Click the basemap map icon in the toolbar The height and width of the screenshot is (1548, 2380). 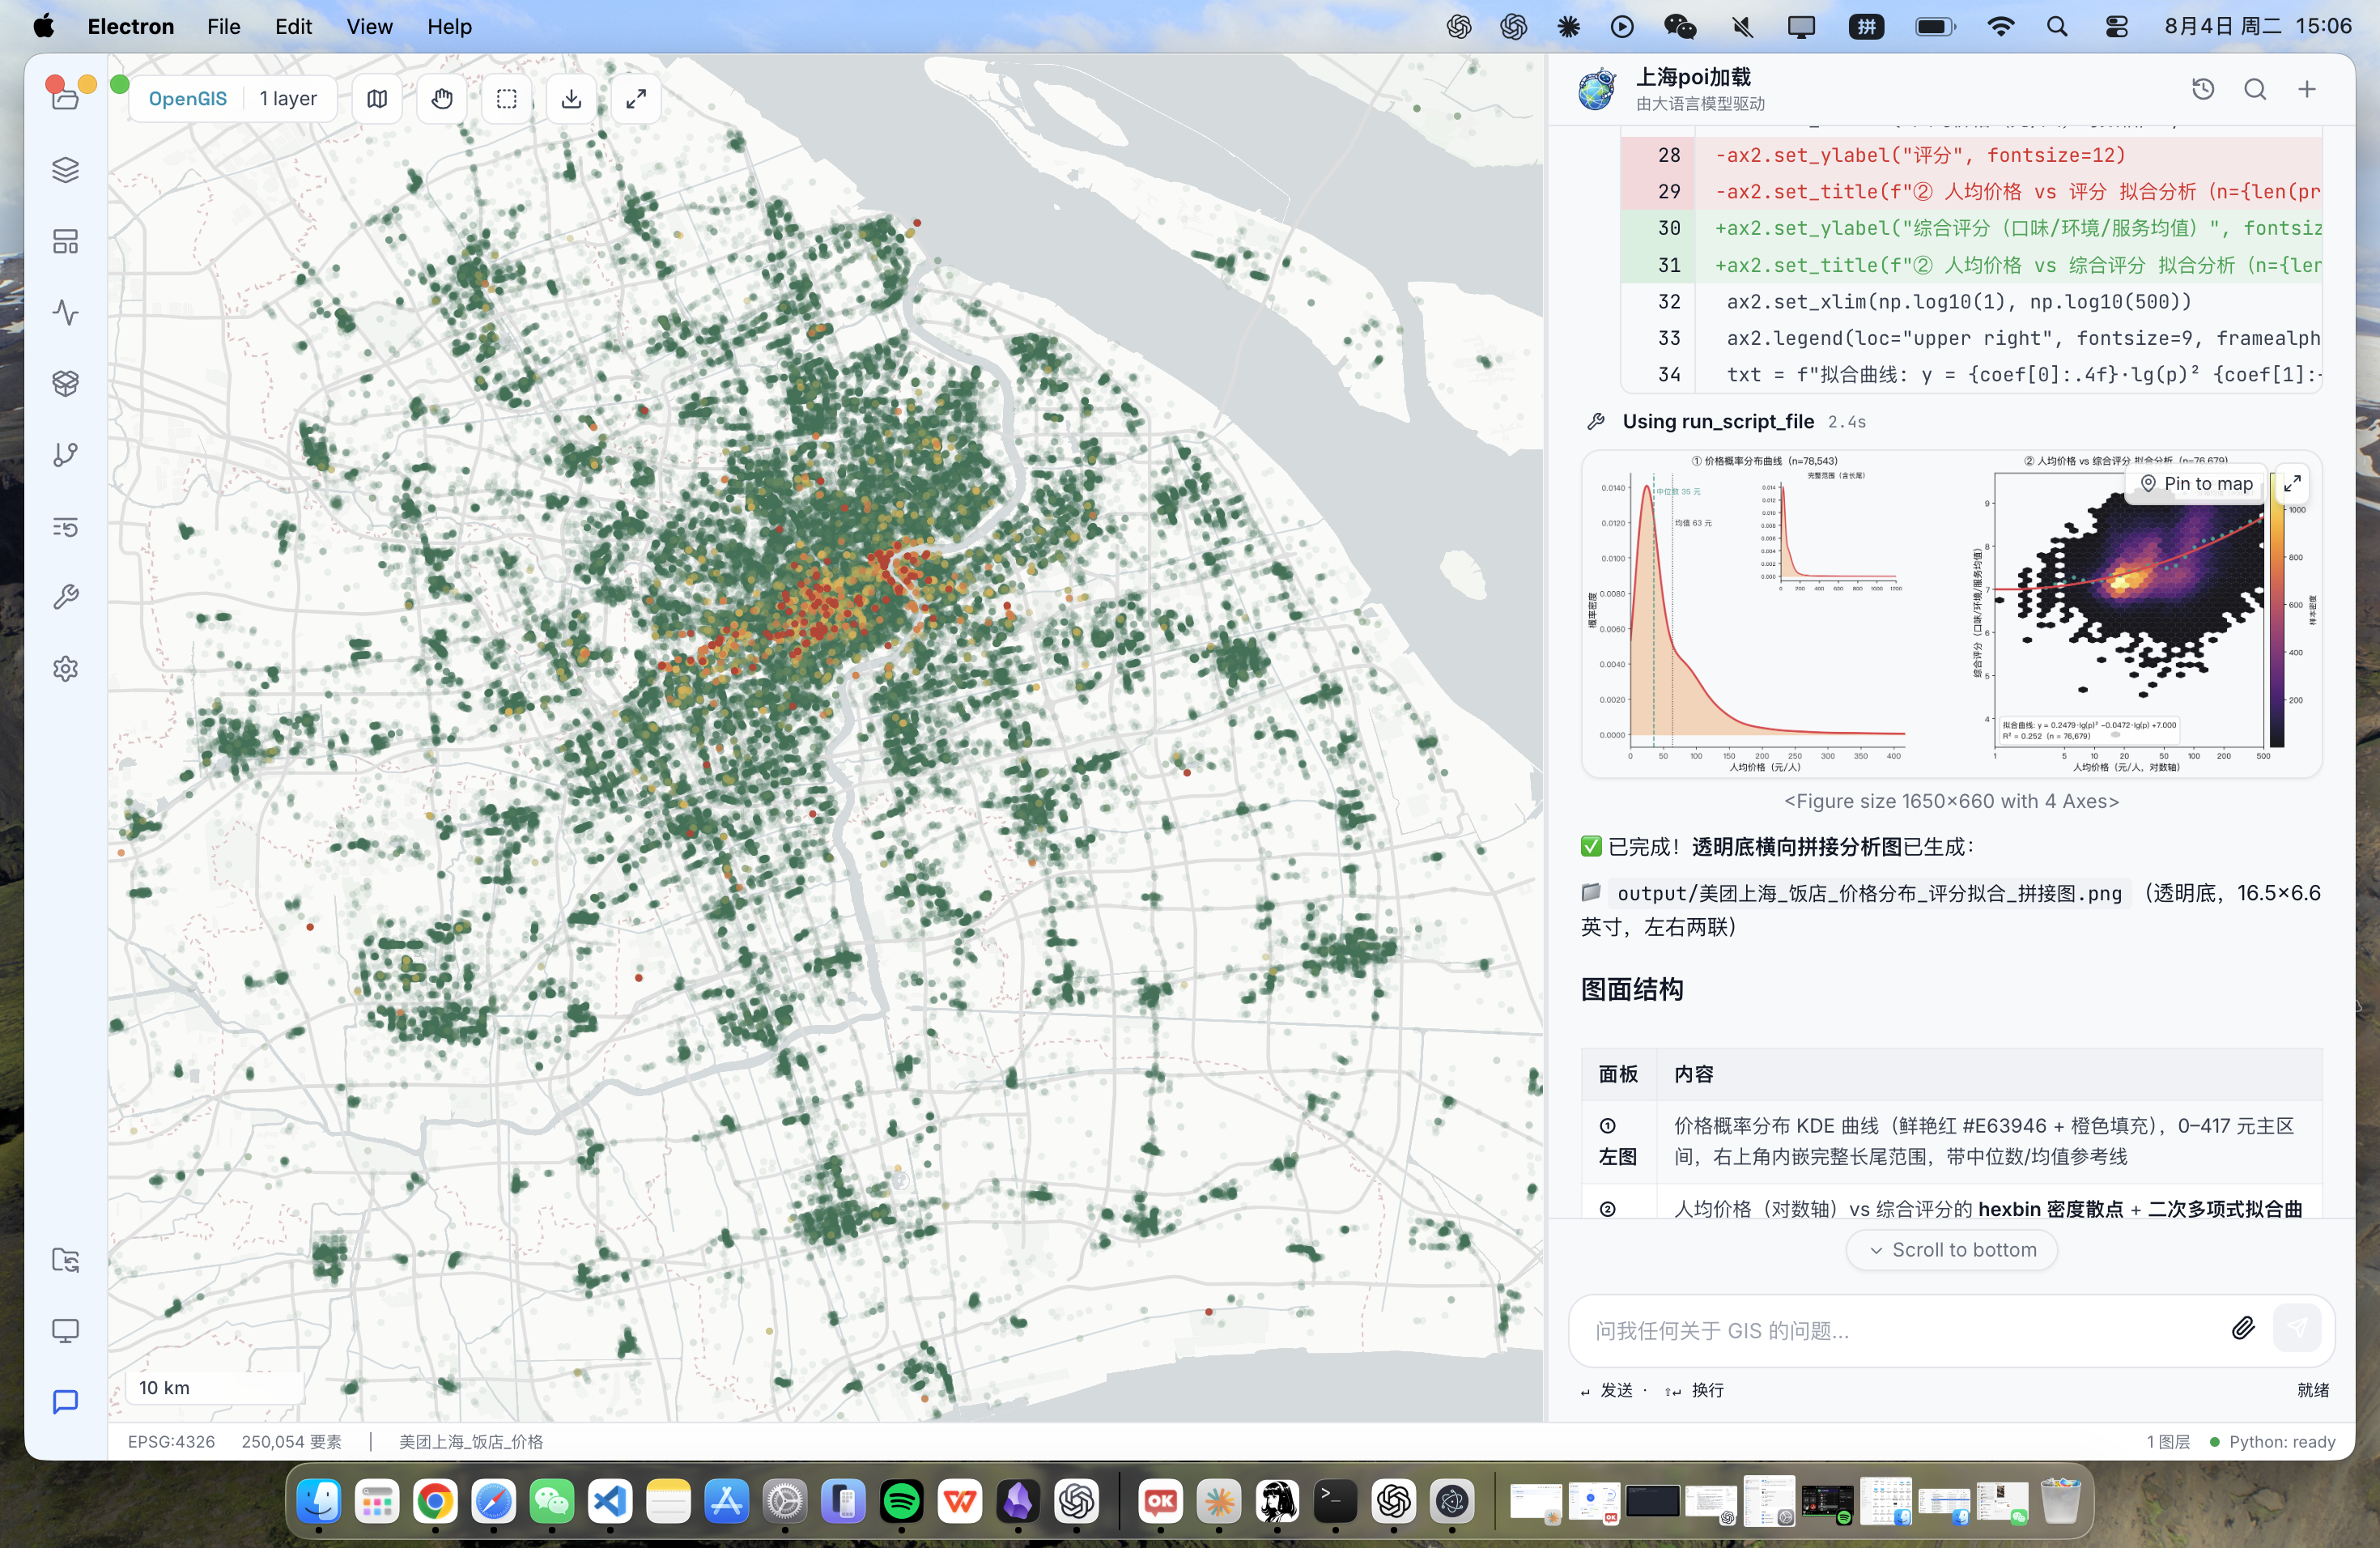pos(377,98)
